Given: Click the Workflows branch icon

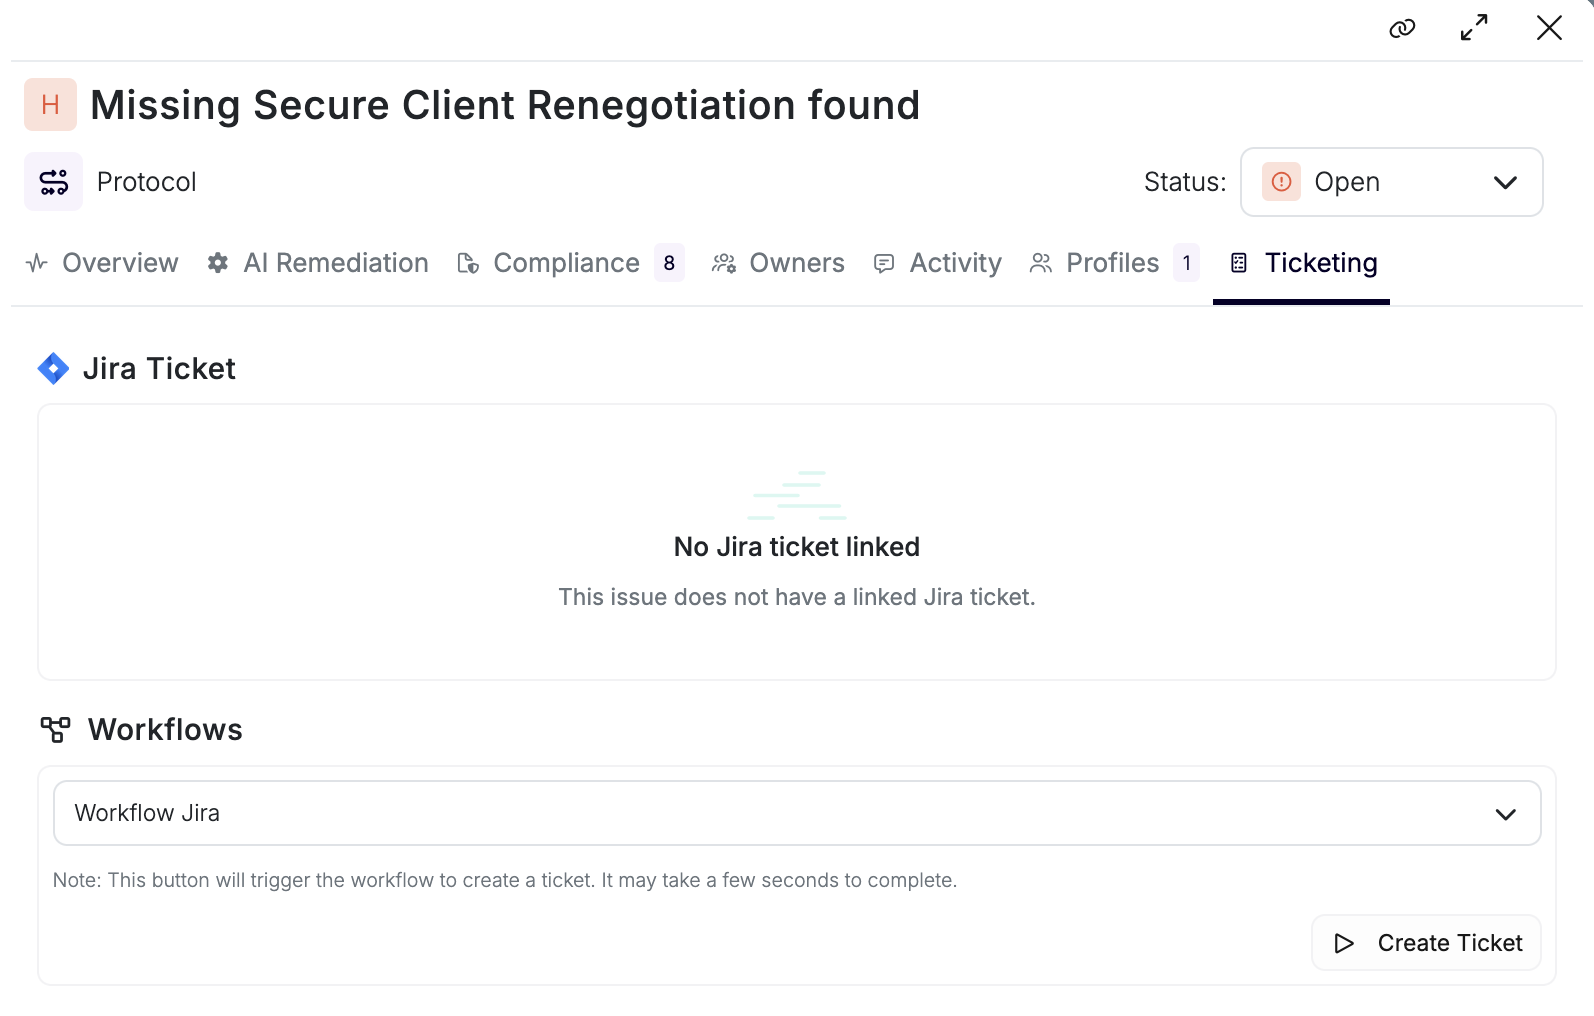Looking at the screenshot, I should (x=55, y=729).
